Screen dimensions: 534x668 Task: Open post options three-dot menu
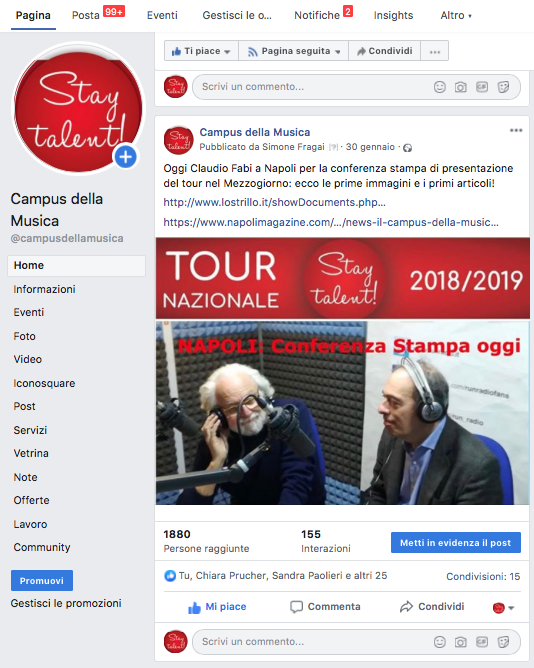pyautogui.click(x=516, y=130)
